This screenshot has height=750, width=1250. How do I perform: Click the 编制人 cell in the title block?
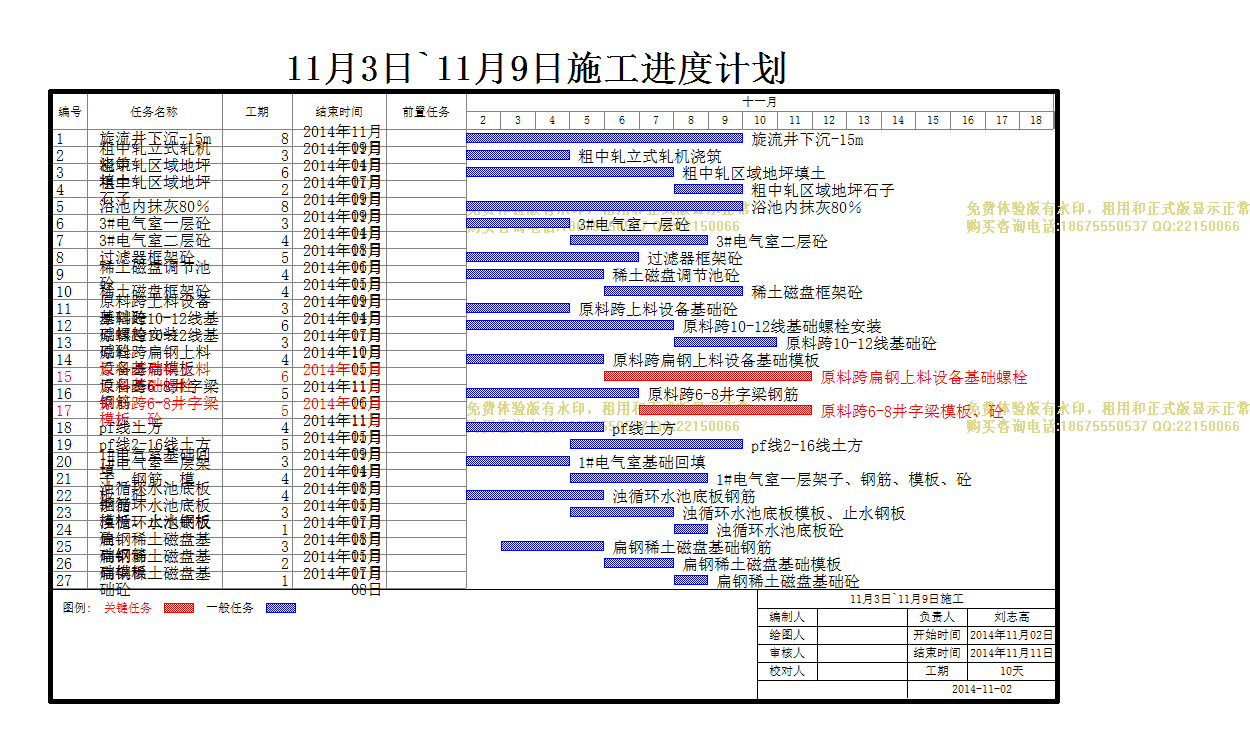(x=787, y=617)
